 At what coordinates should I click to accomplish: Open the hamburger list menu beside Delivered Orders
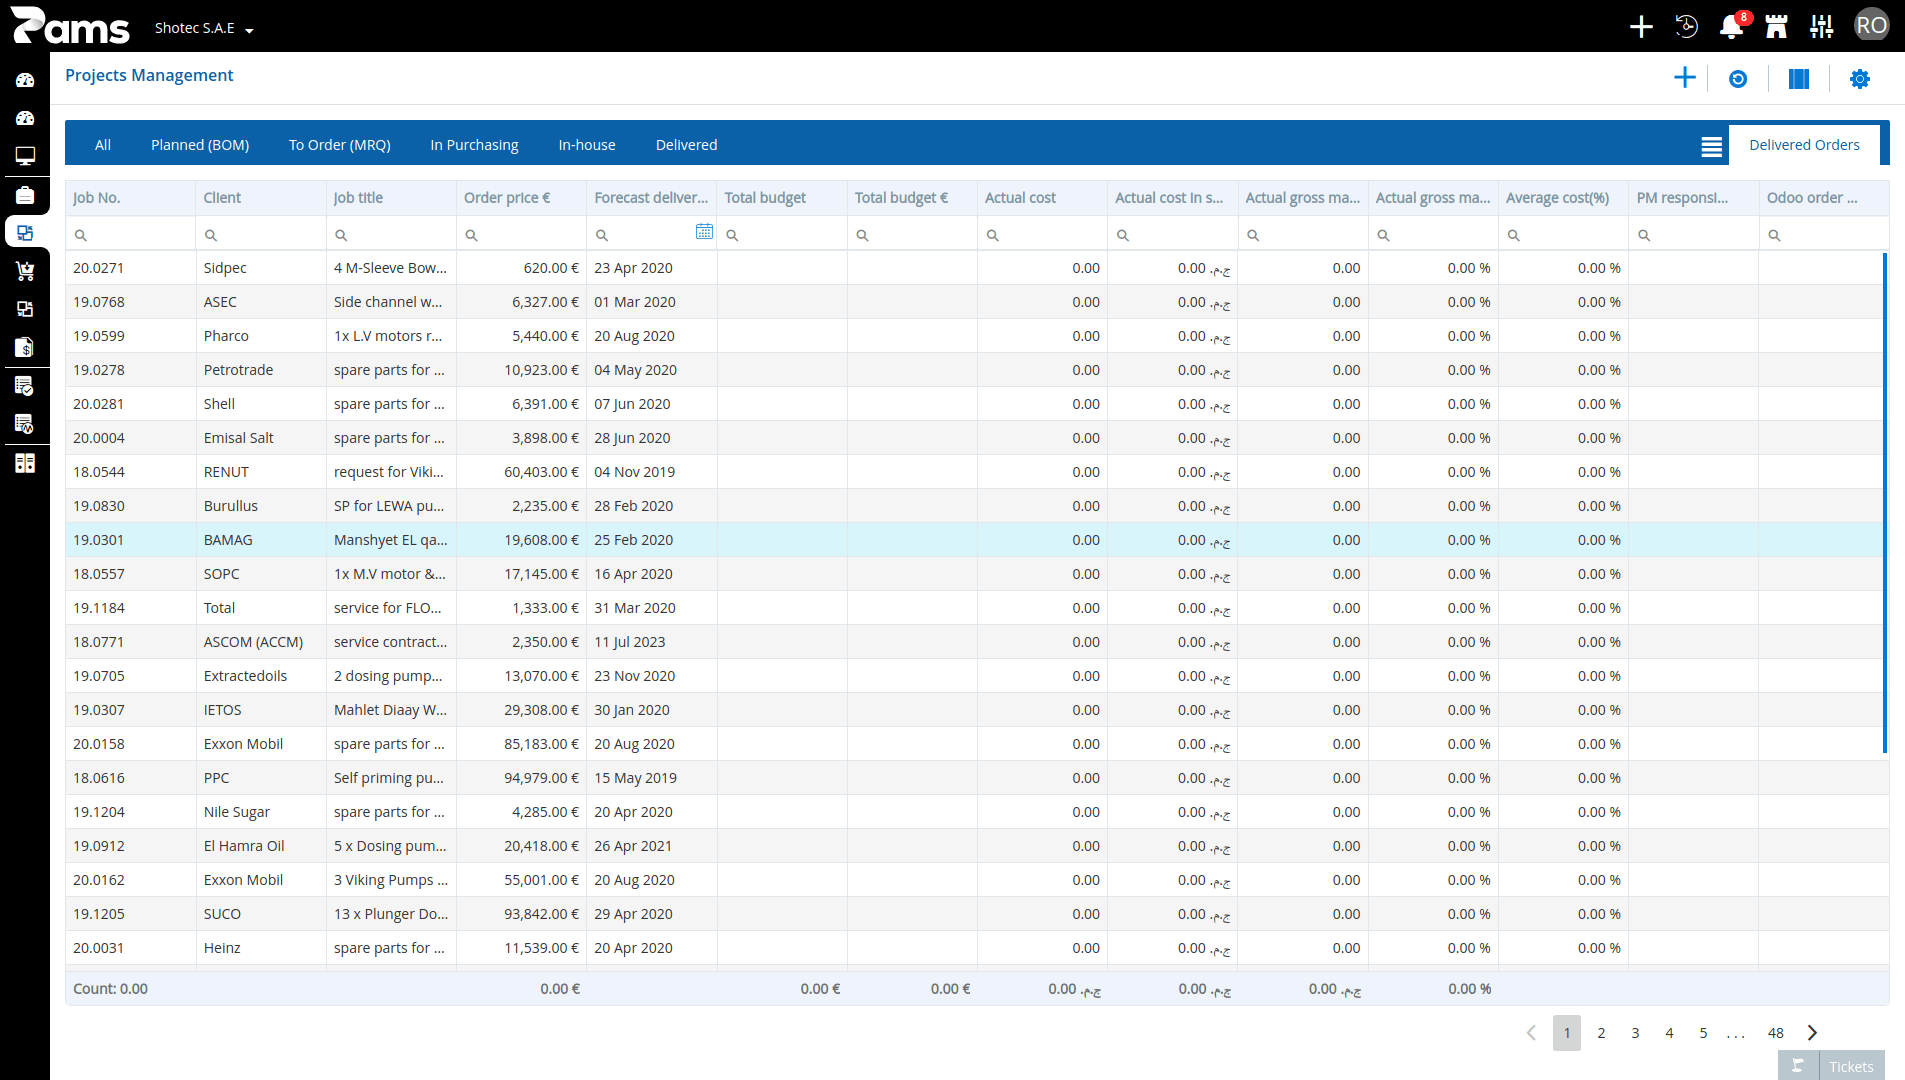coord(1712,147)
